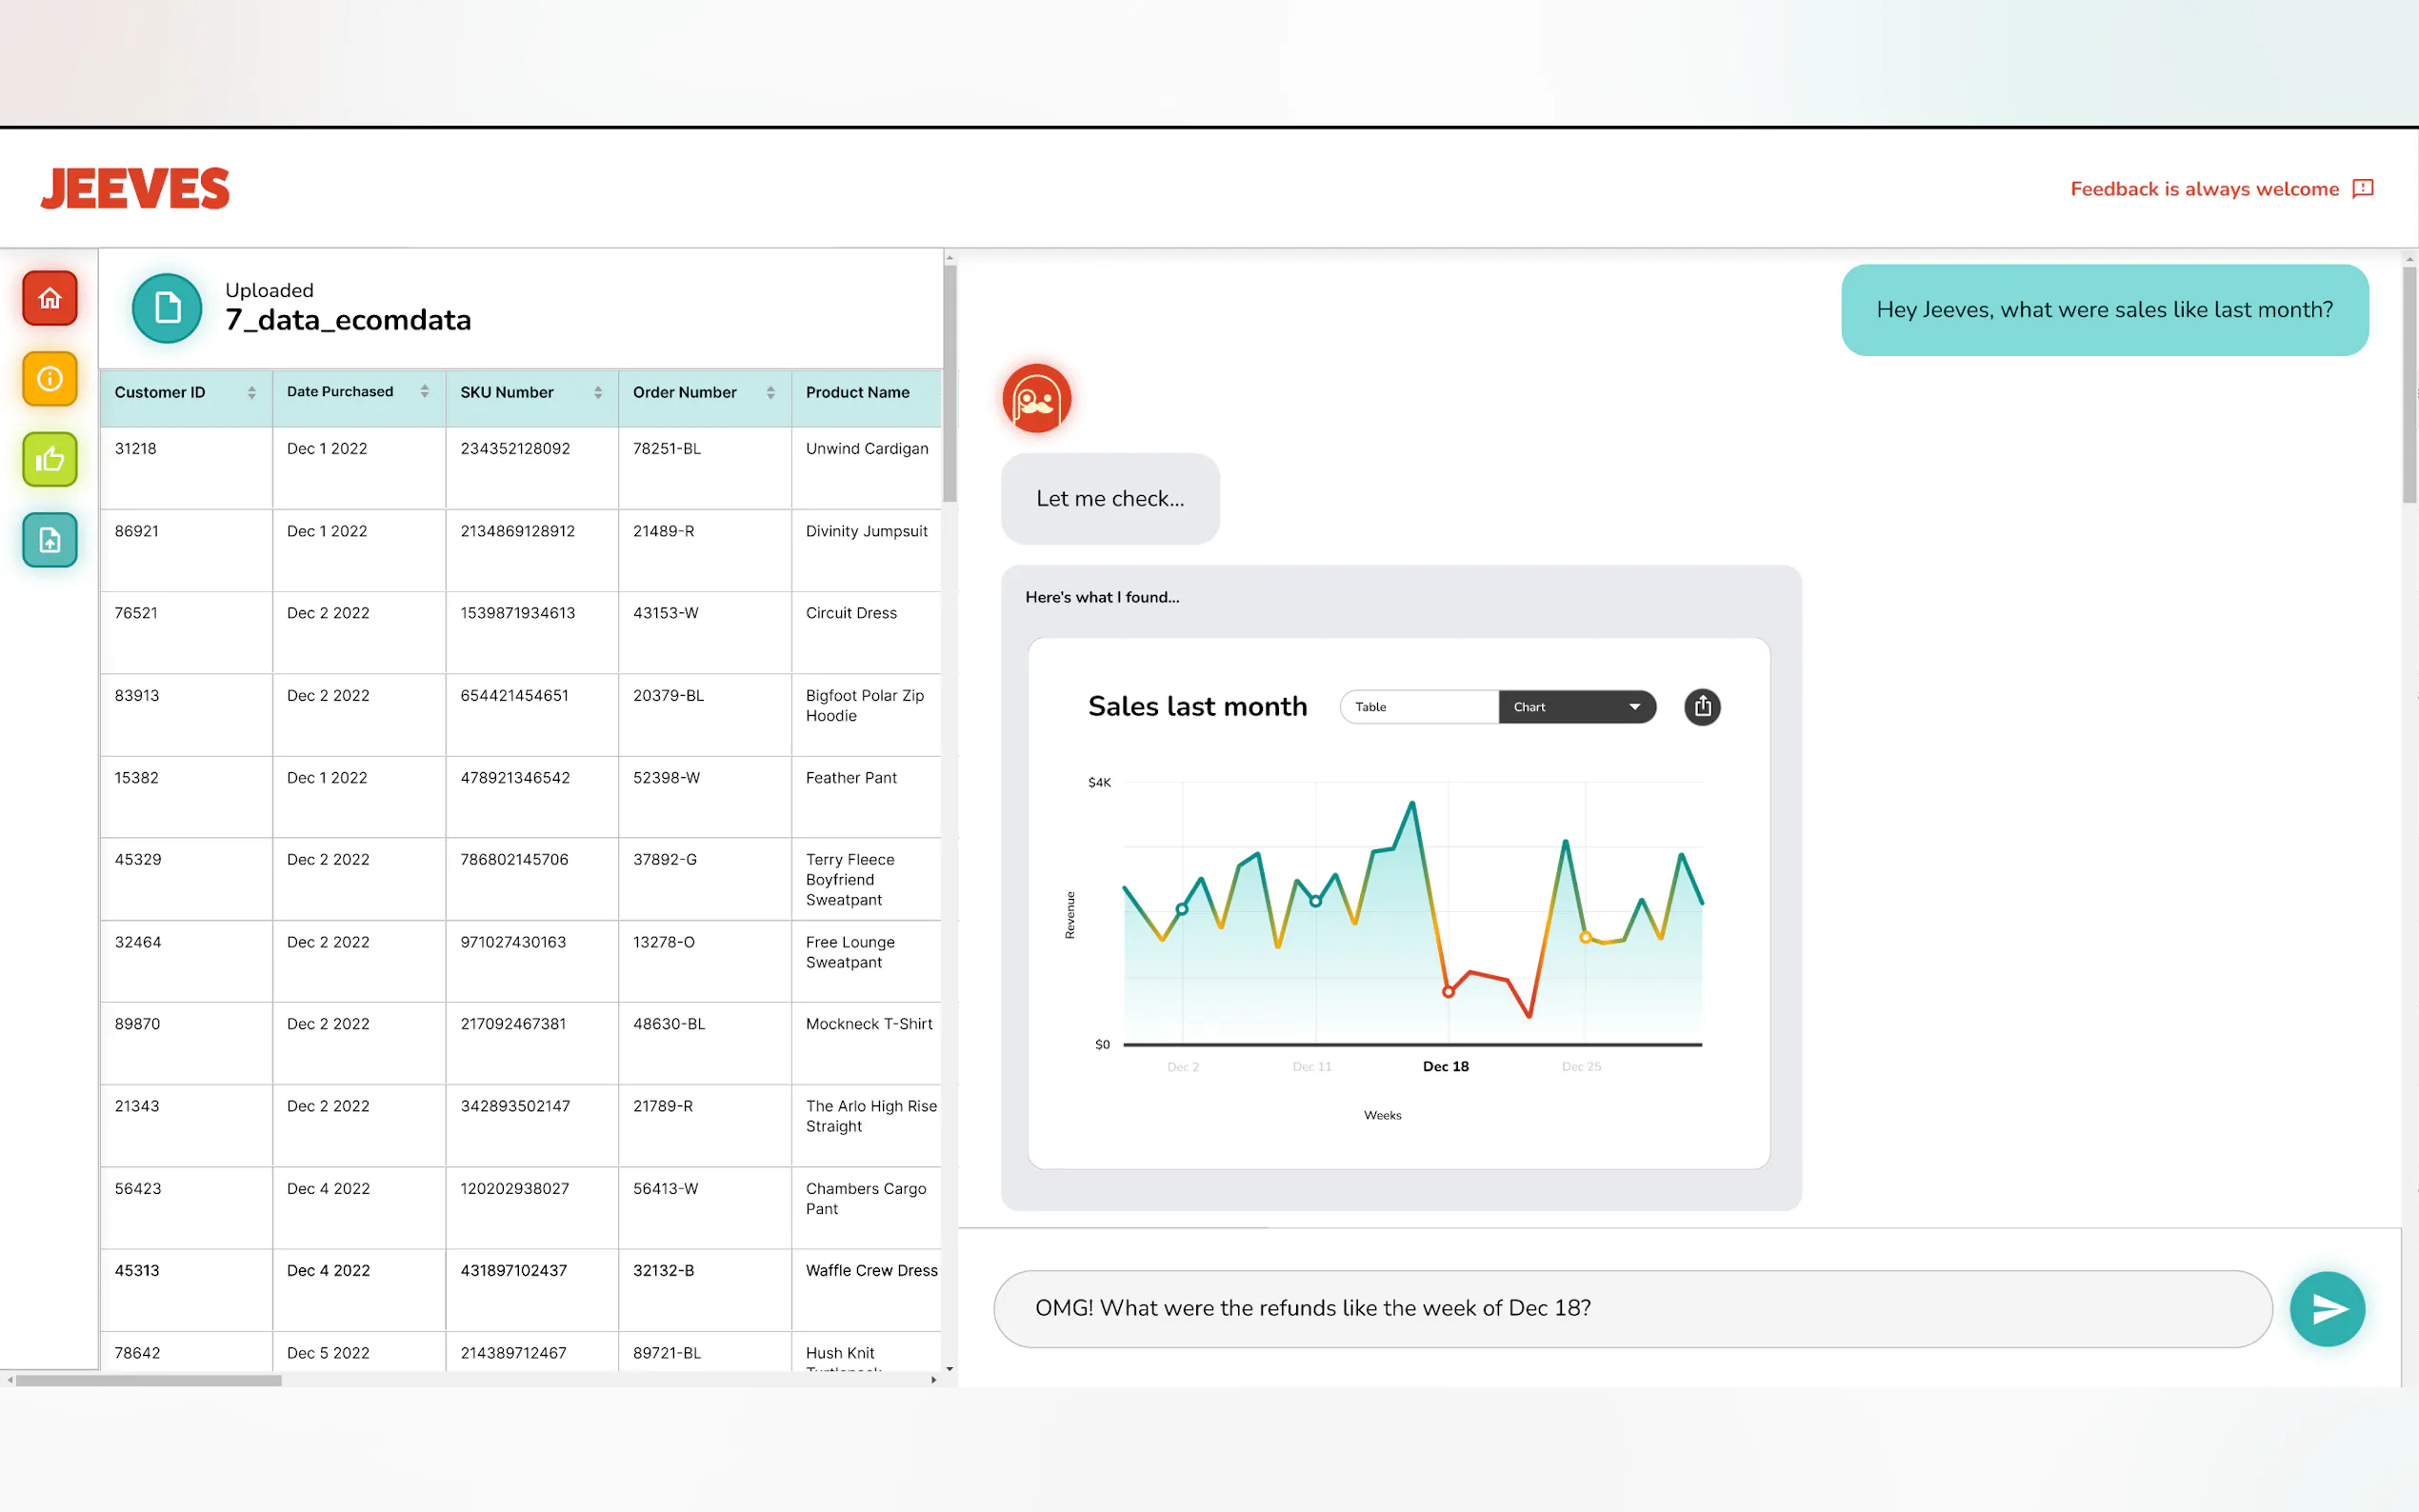This screenshot has width=2419, height=1512.
Task: Click the Jeeves butler avatar icon
Action: coord(1036,399)
